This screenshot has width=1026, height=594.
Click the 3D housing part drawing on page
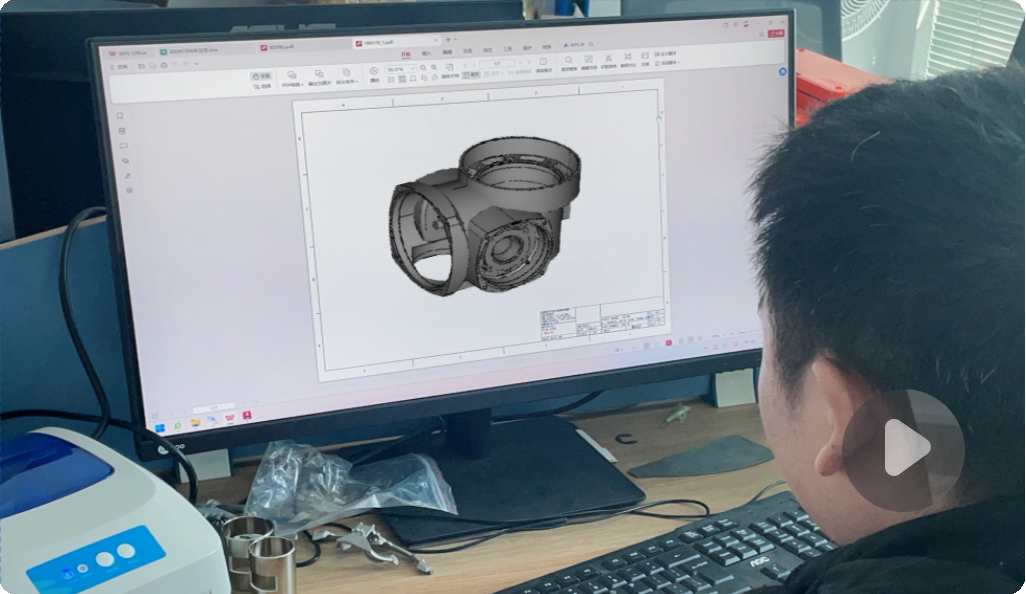[x=485, y=216]
